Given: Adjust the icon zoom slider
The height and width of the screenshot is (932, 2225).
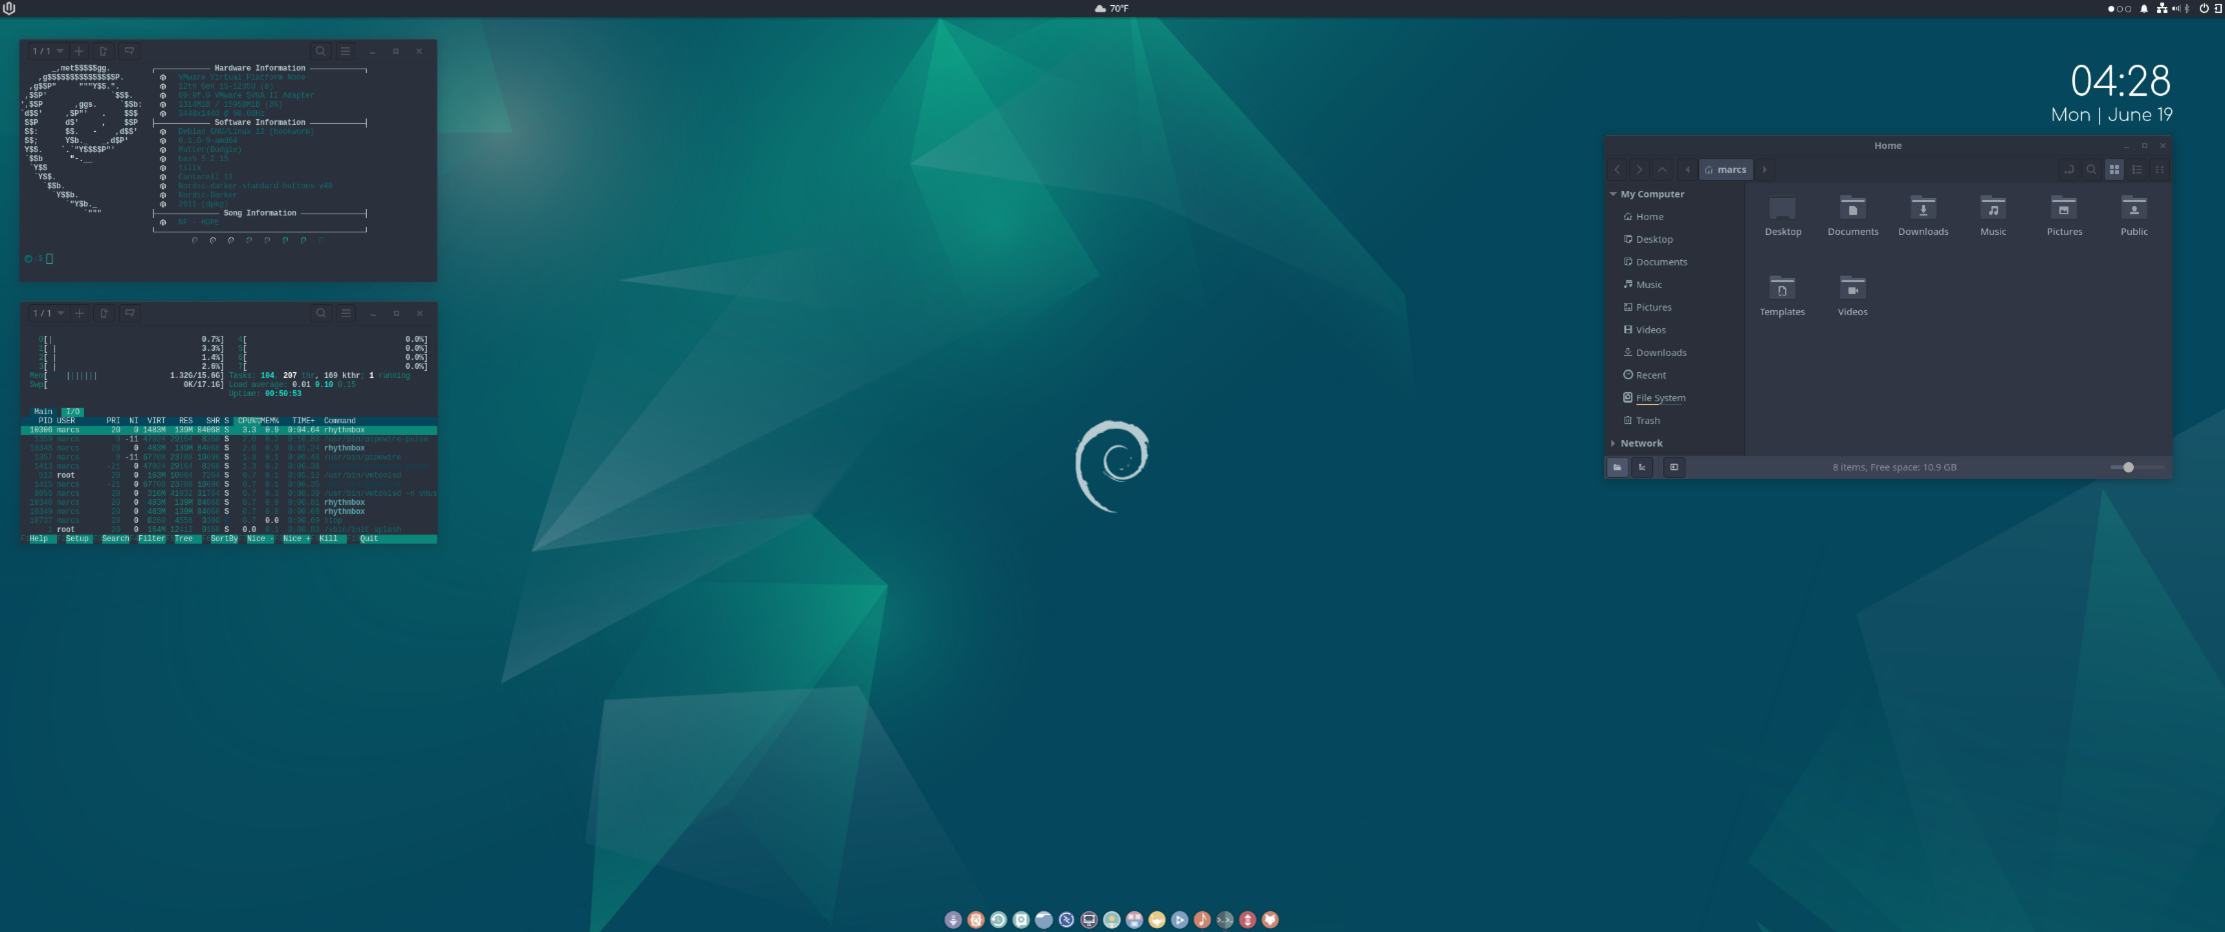Looking at the screenshot, I should pyautogui.click(x=2128, y=467).
